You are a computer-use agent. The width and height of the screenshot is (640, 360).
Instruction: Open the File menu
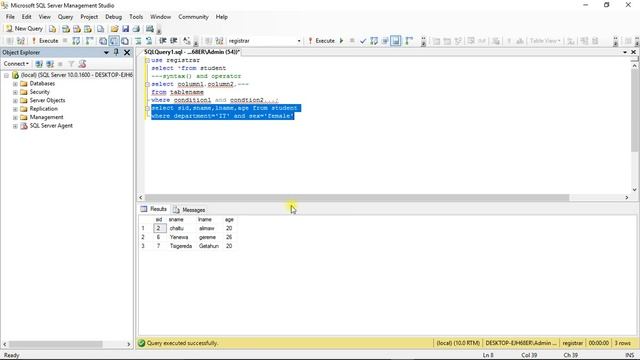[10, 17]
